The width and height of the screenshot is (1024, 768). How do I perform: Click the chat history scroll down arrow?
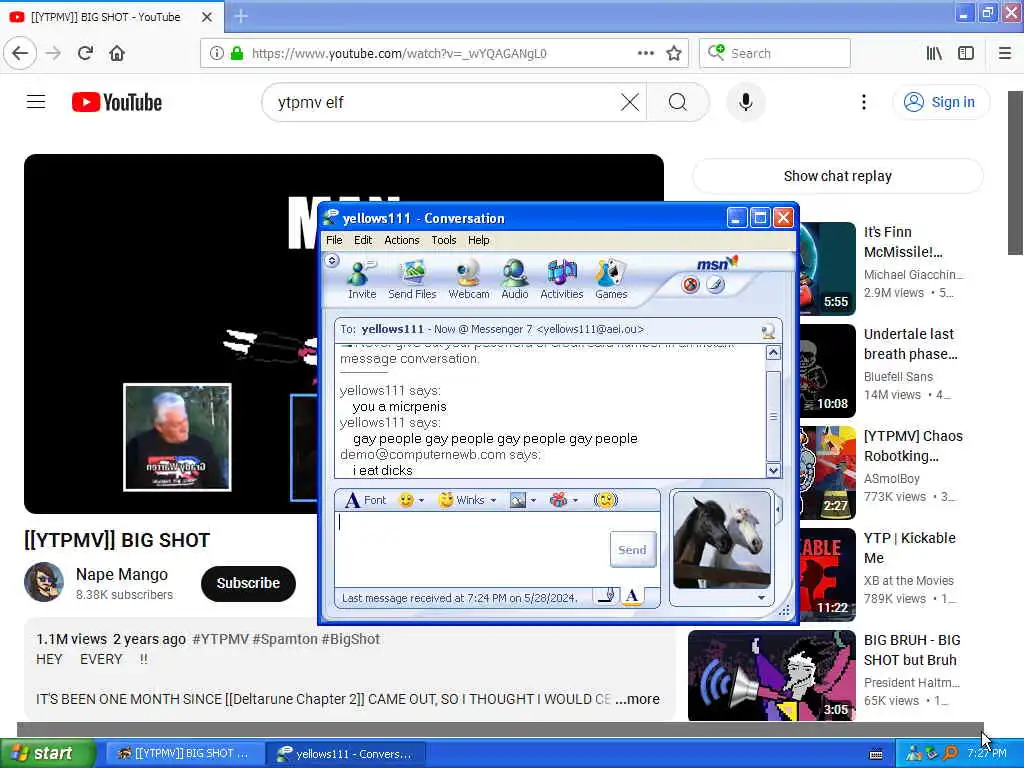(773, 470)
